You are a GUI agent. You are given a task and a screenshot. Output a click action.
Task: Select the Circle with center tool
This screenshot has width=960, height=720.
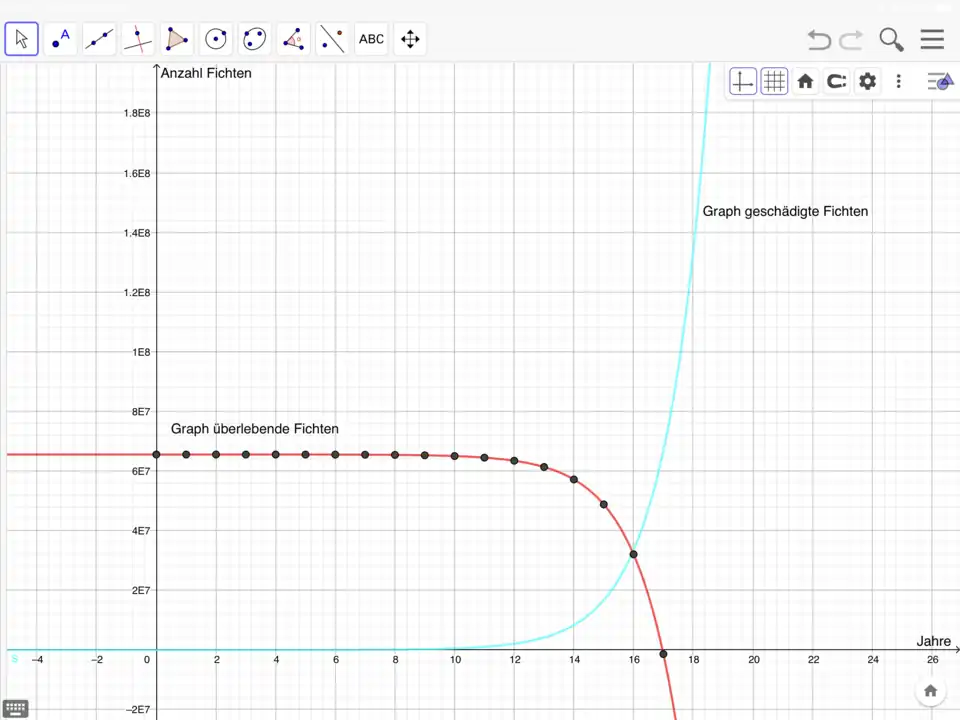click(216, 39)
